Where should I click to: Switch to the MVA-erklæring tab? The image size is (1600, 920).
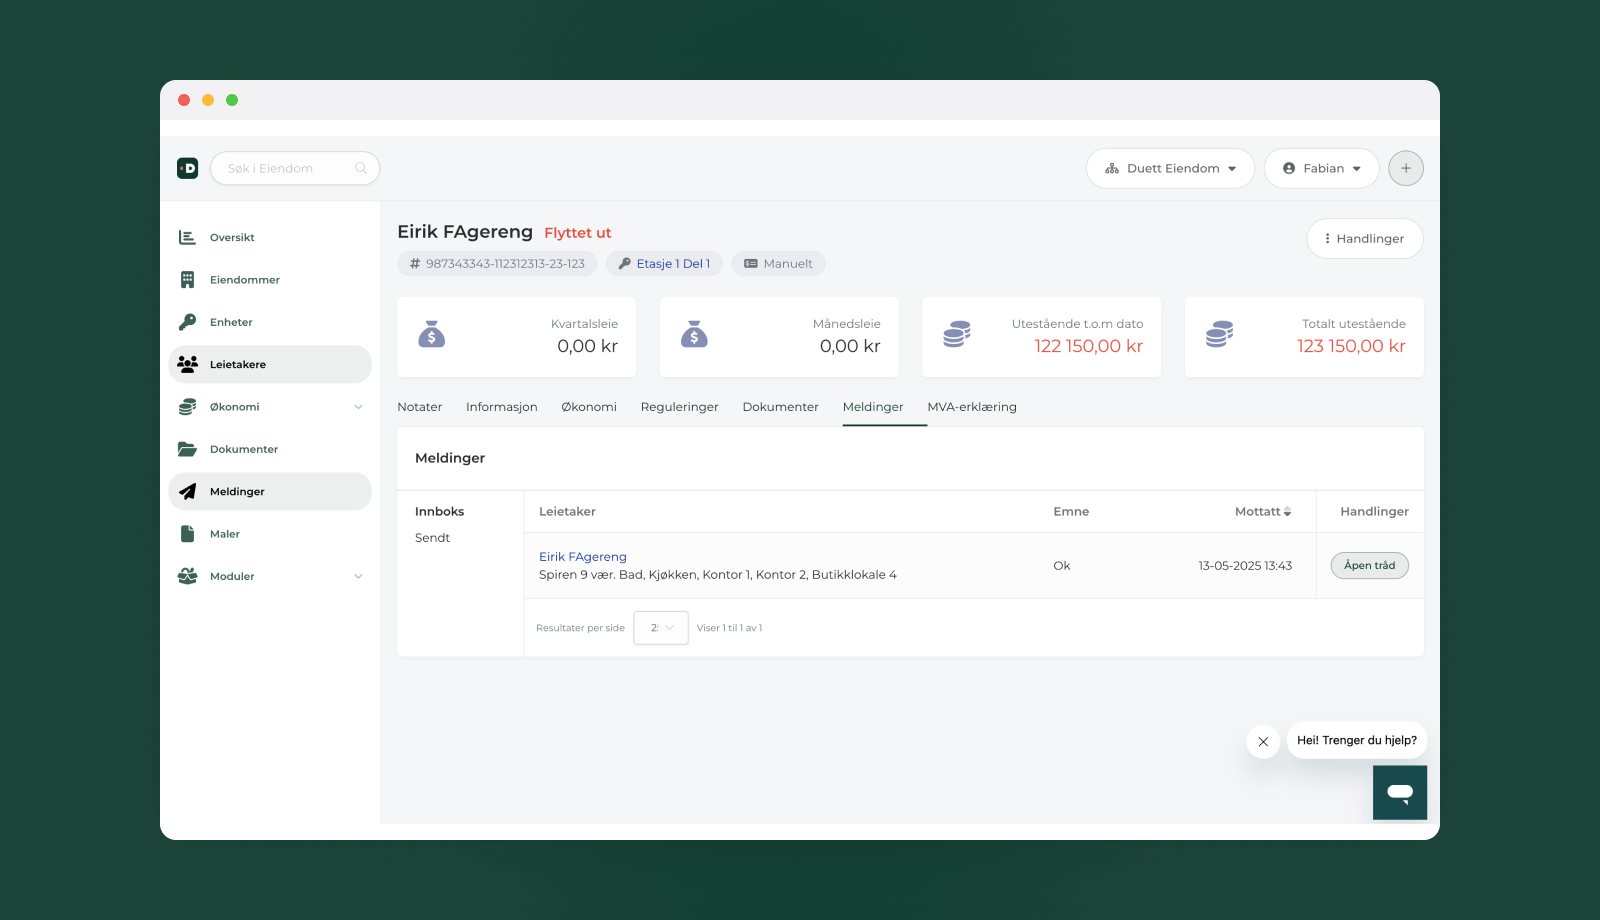pos(971,407)
